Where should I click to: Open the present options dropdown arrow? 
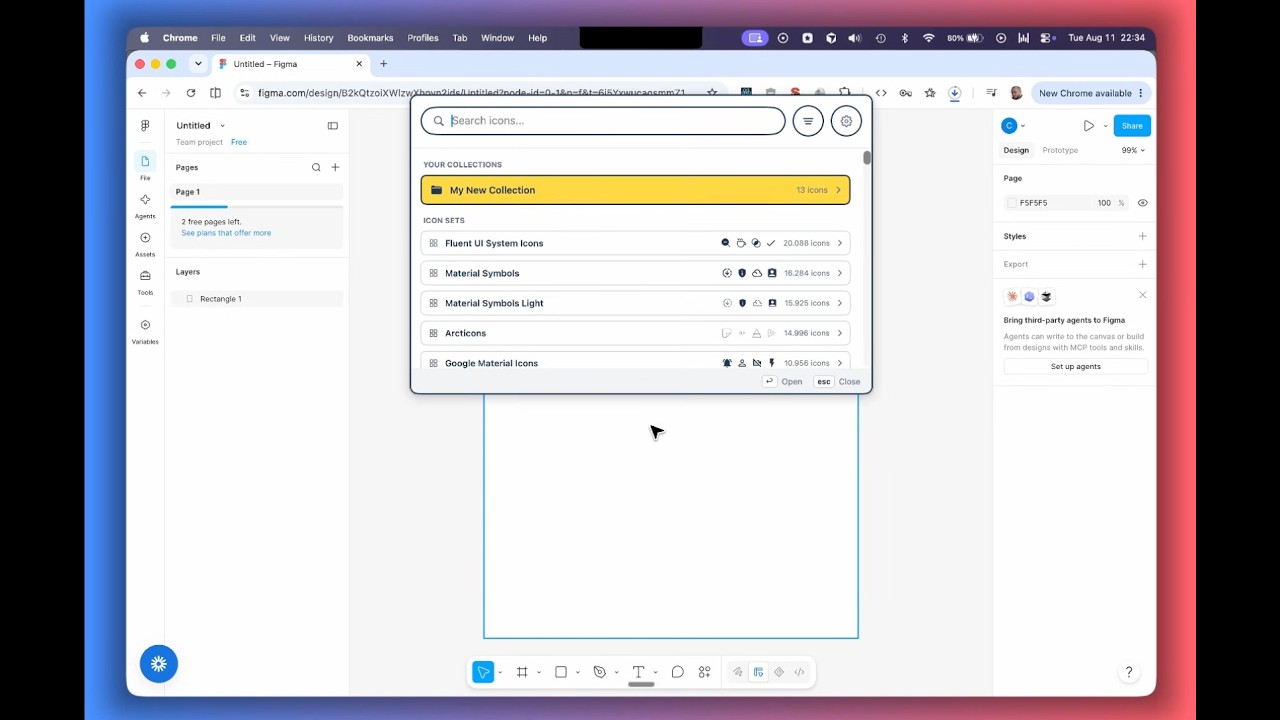(1105, 126)
